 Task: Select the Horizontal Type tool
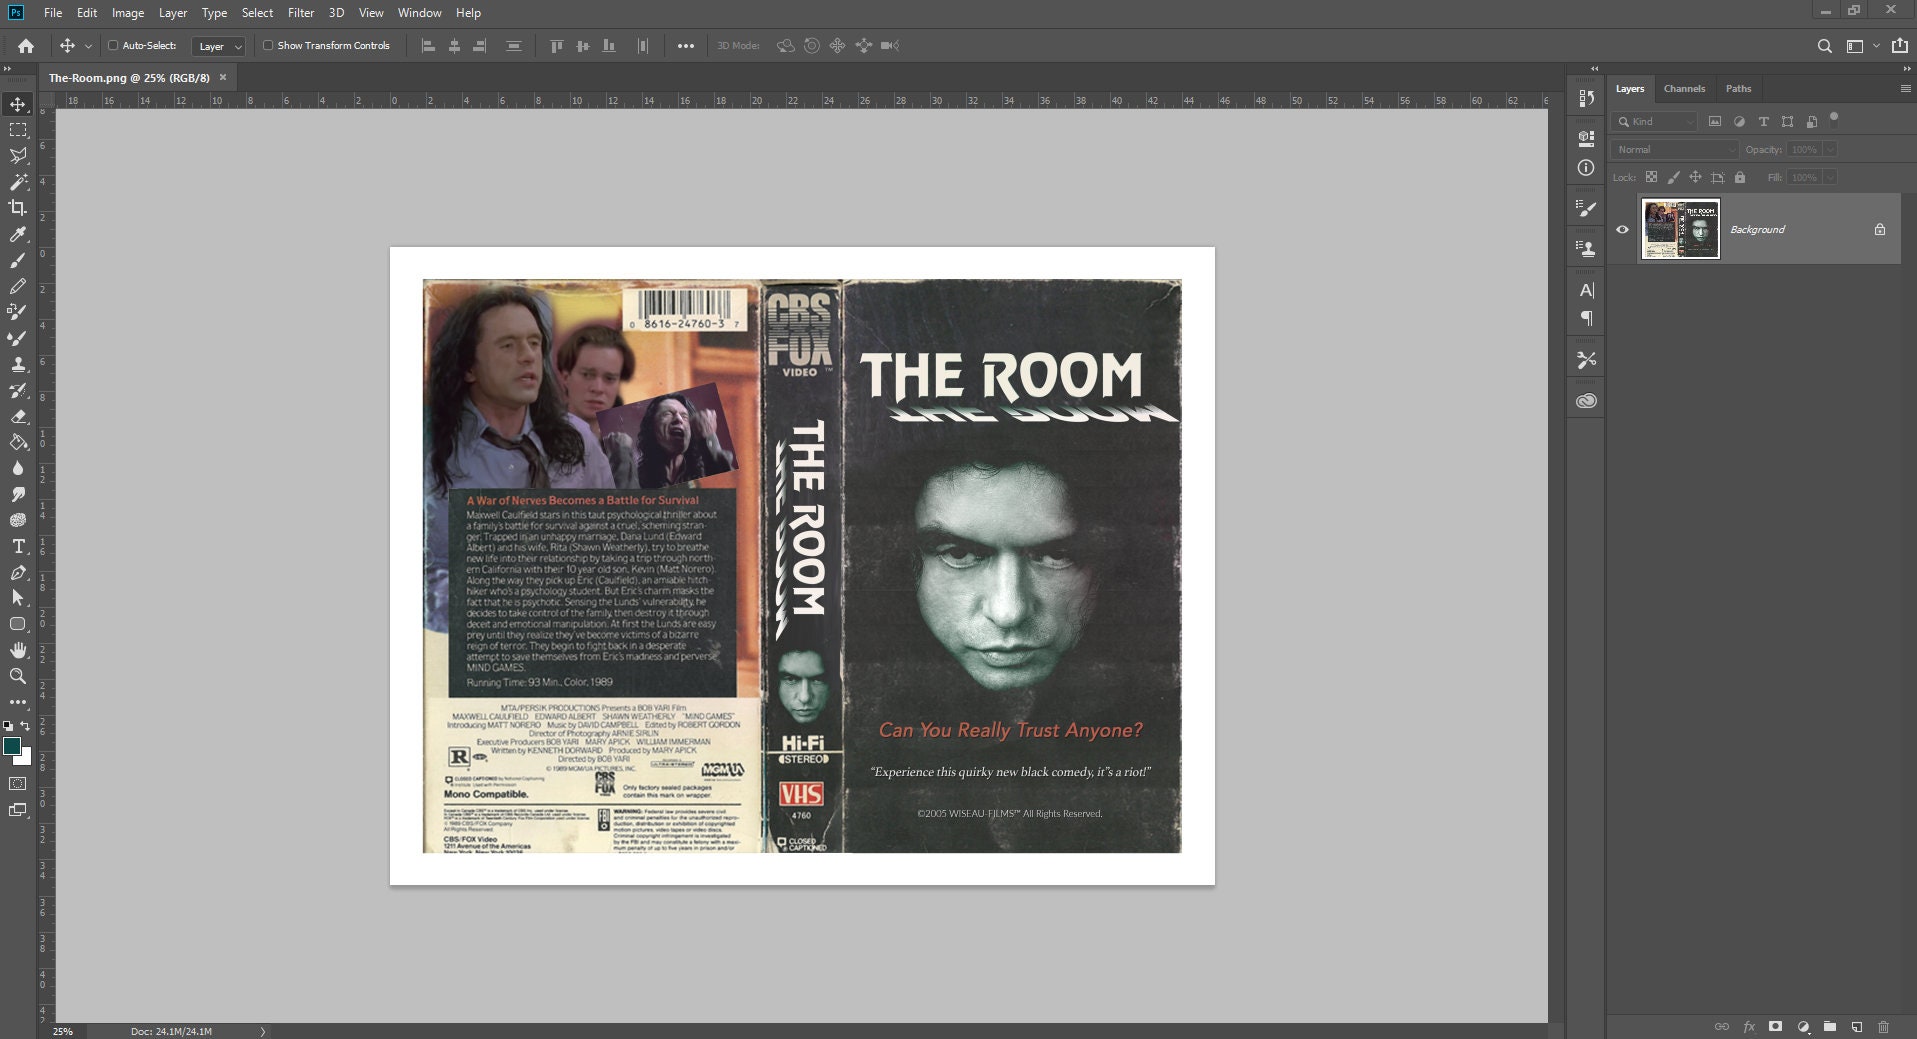coord(18,546)
